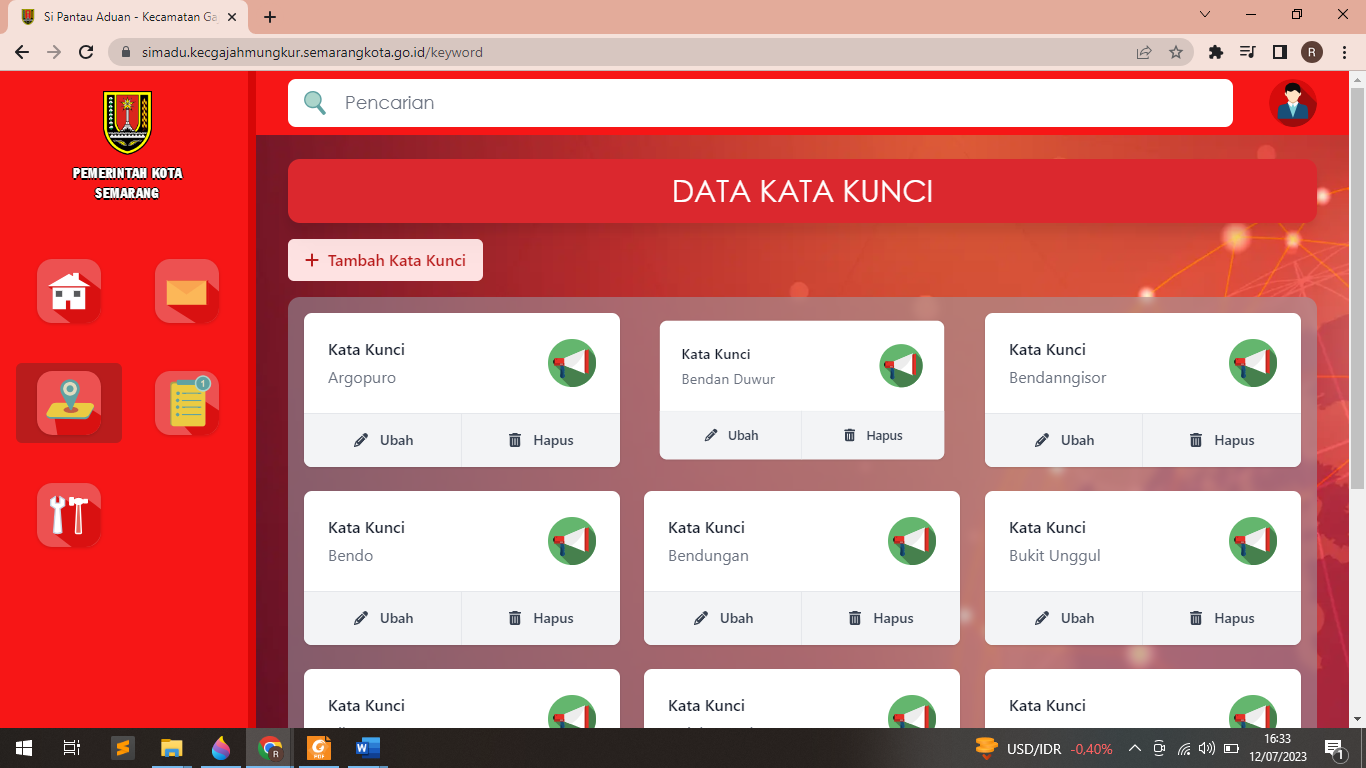Viewport: 1366px width, 768px height.
Task: Open the envelope messages icon in sidebar
Action: tap(187, 291)
